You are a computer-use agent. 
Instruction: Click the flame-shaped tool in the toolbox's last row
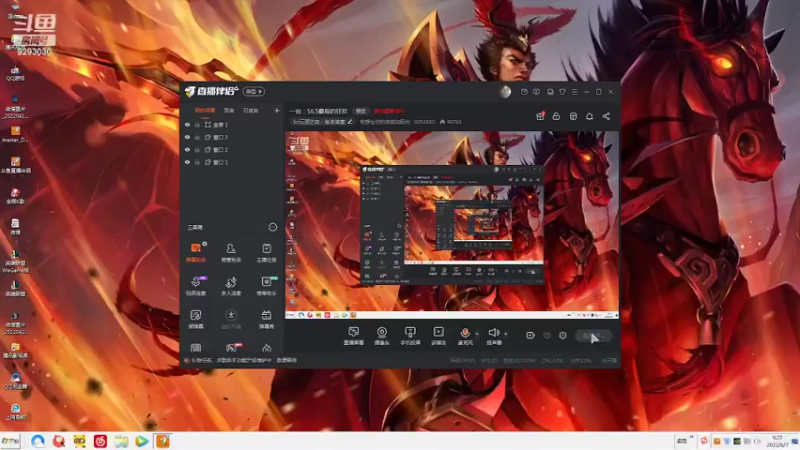coord(266,348)
